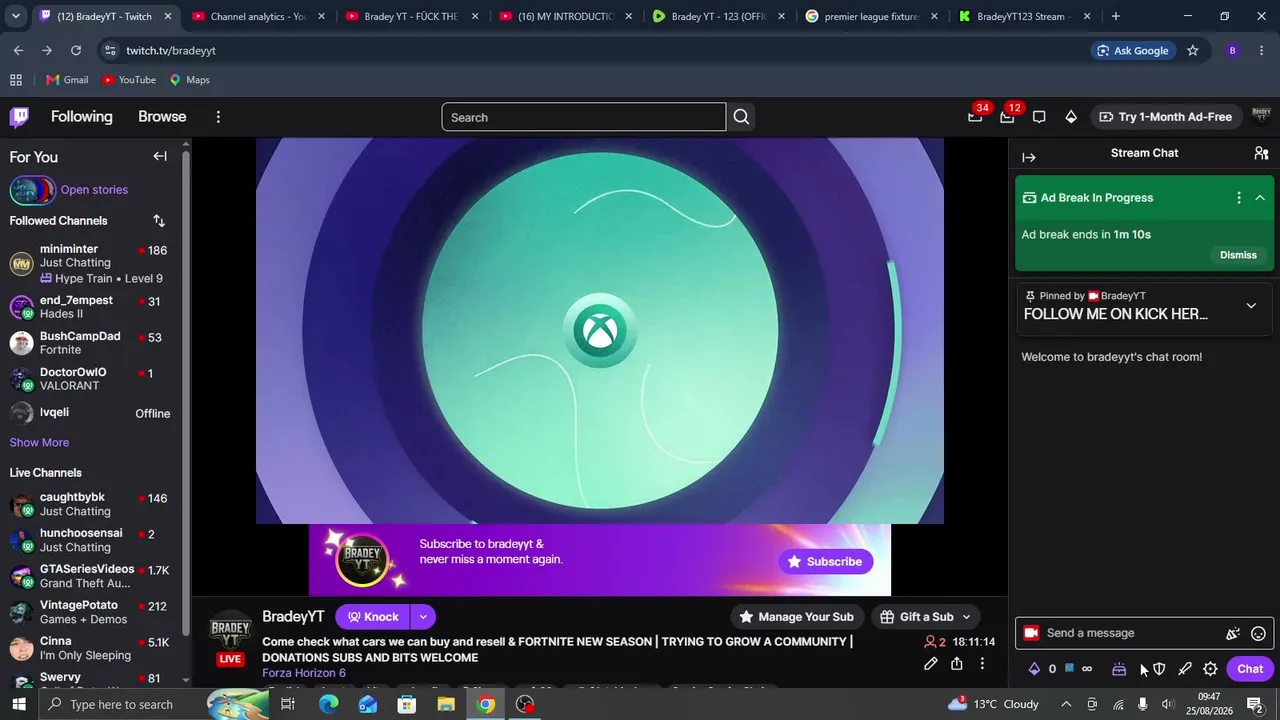Image resolution: width=1280 pixels, height=720 pixels.
Task: Open notifications inbox with 12 badge
Action: pos(1007,117)
